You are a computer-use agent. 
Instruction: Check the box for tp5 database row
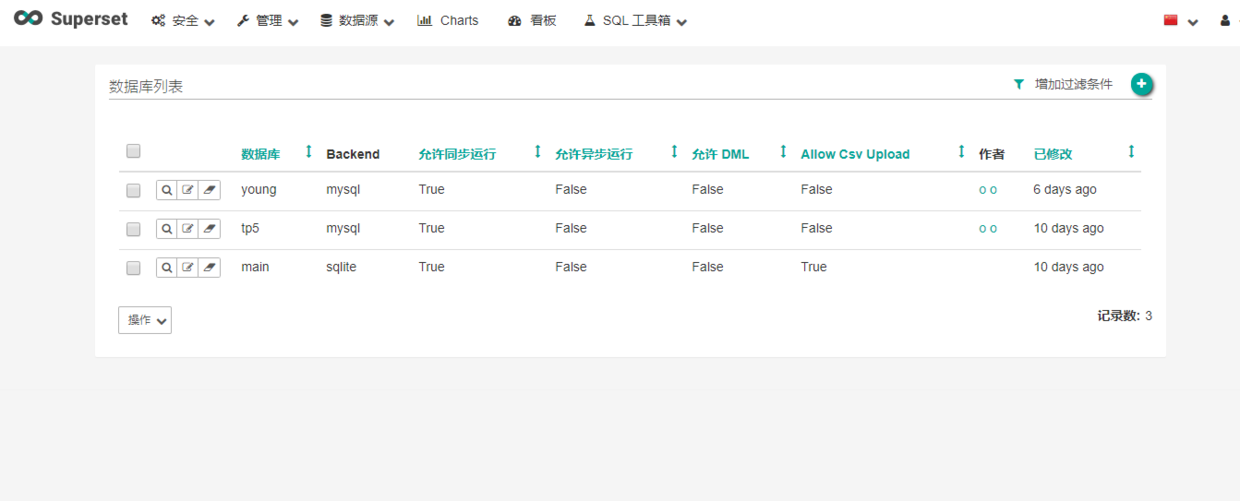(x=133, y=229)
